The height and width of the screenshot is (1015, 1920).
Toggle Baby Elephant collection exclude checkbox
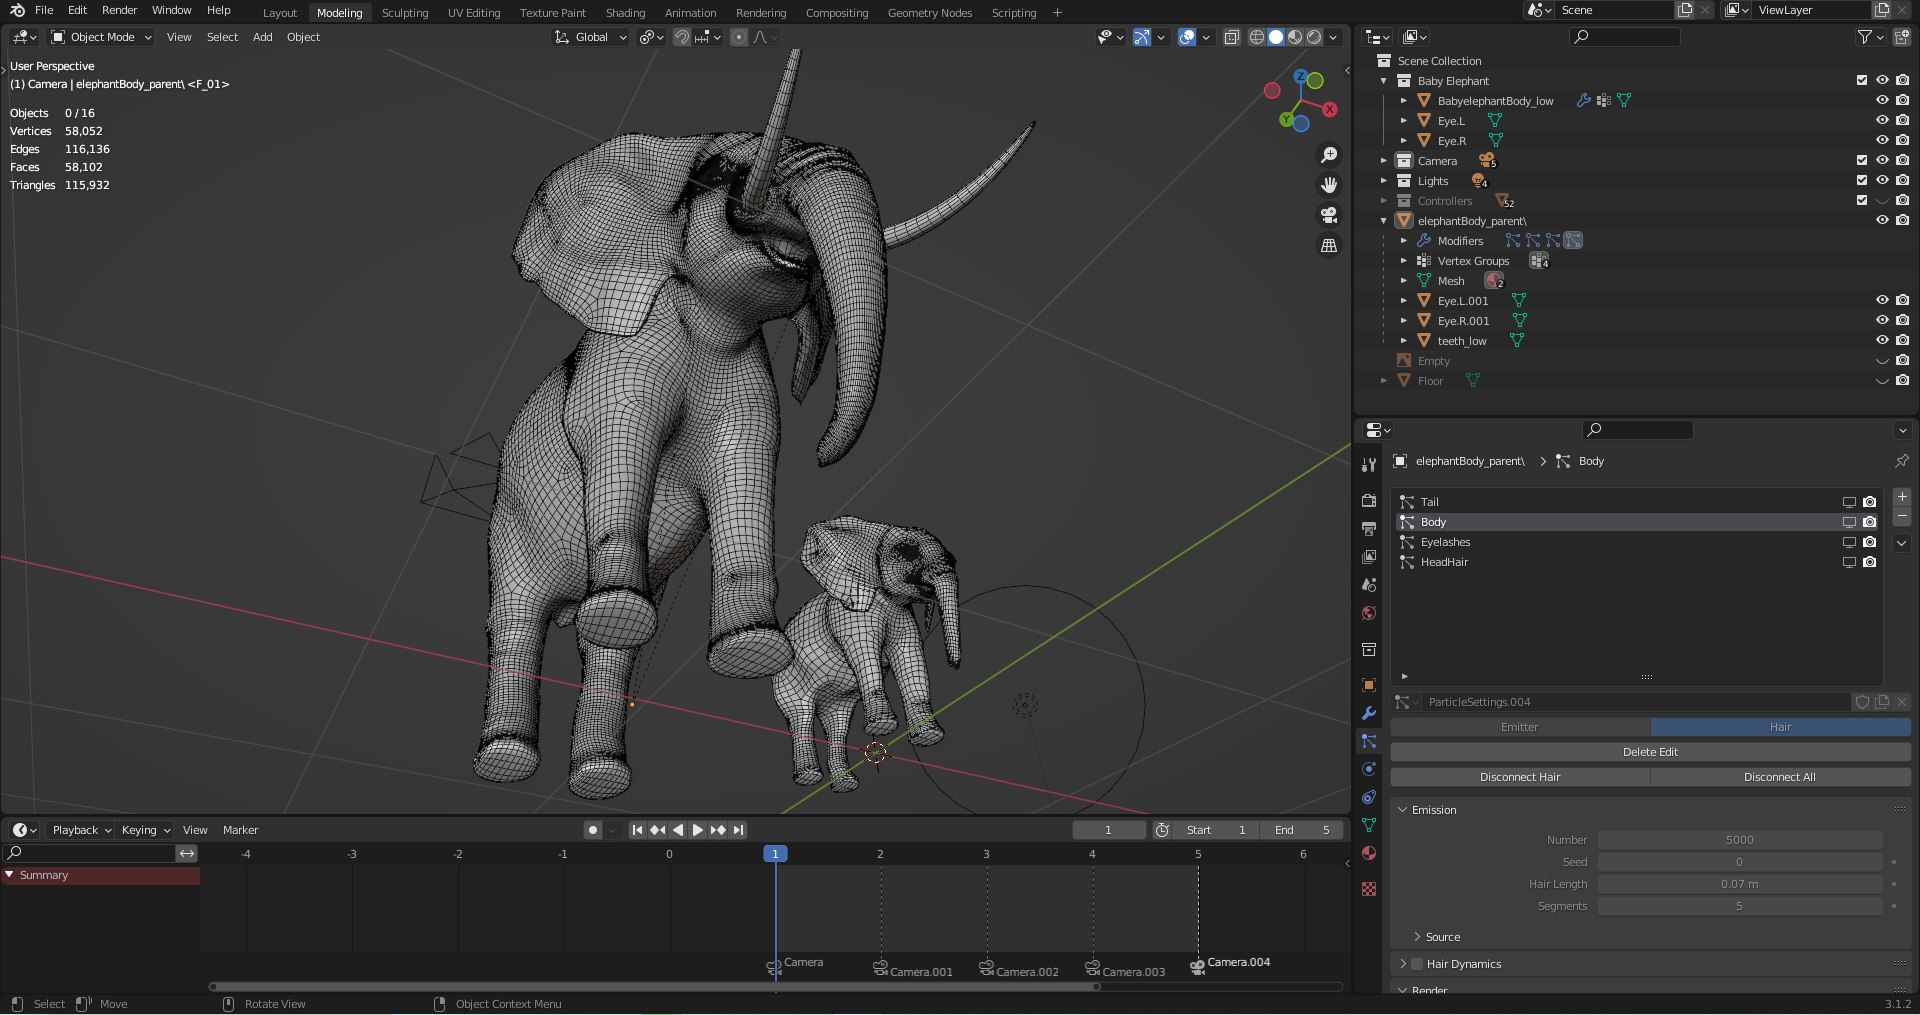pos(1862,80)
